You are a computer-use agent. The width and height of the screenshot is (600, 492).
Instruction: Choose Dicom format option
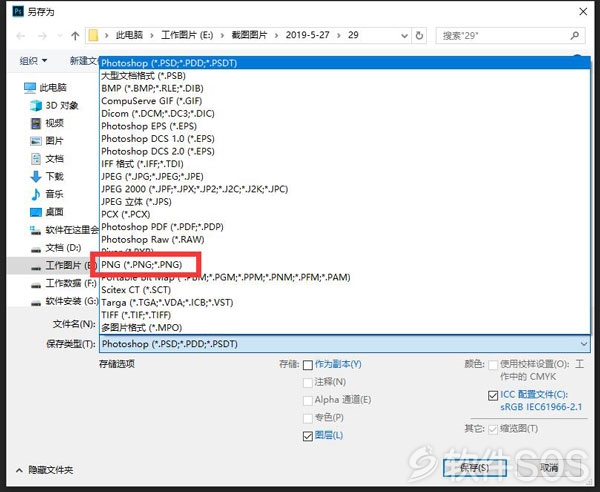345,113
